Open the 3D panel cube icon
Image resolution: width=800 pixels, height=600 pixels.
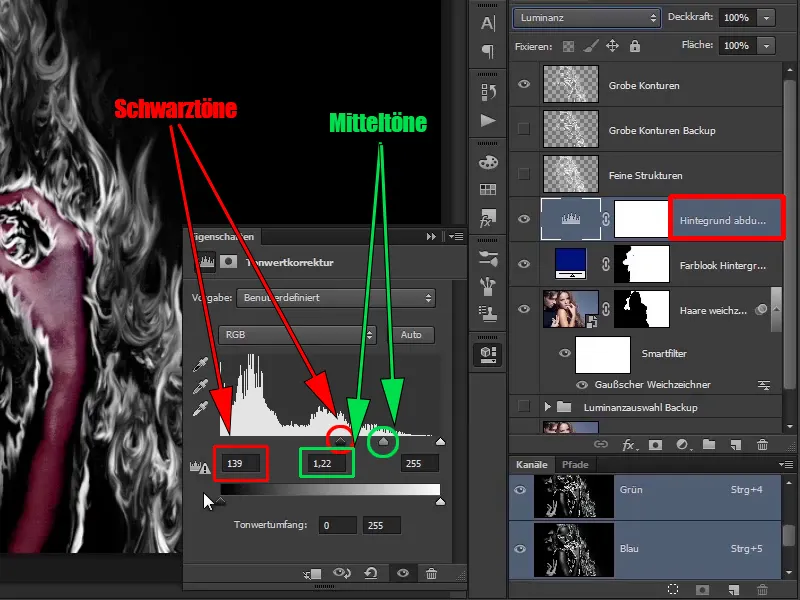488,354
